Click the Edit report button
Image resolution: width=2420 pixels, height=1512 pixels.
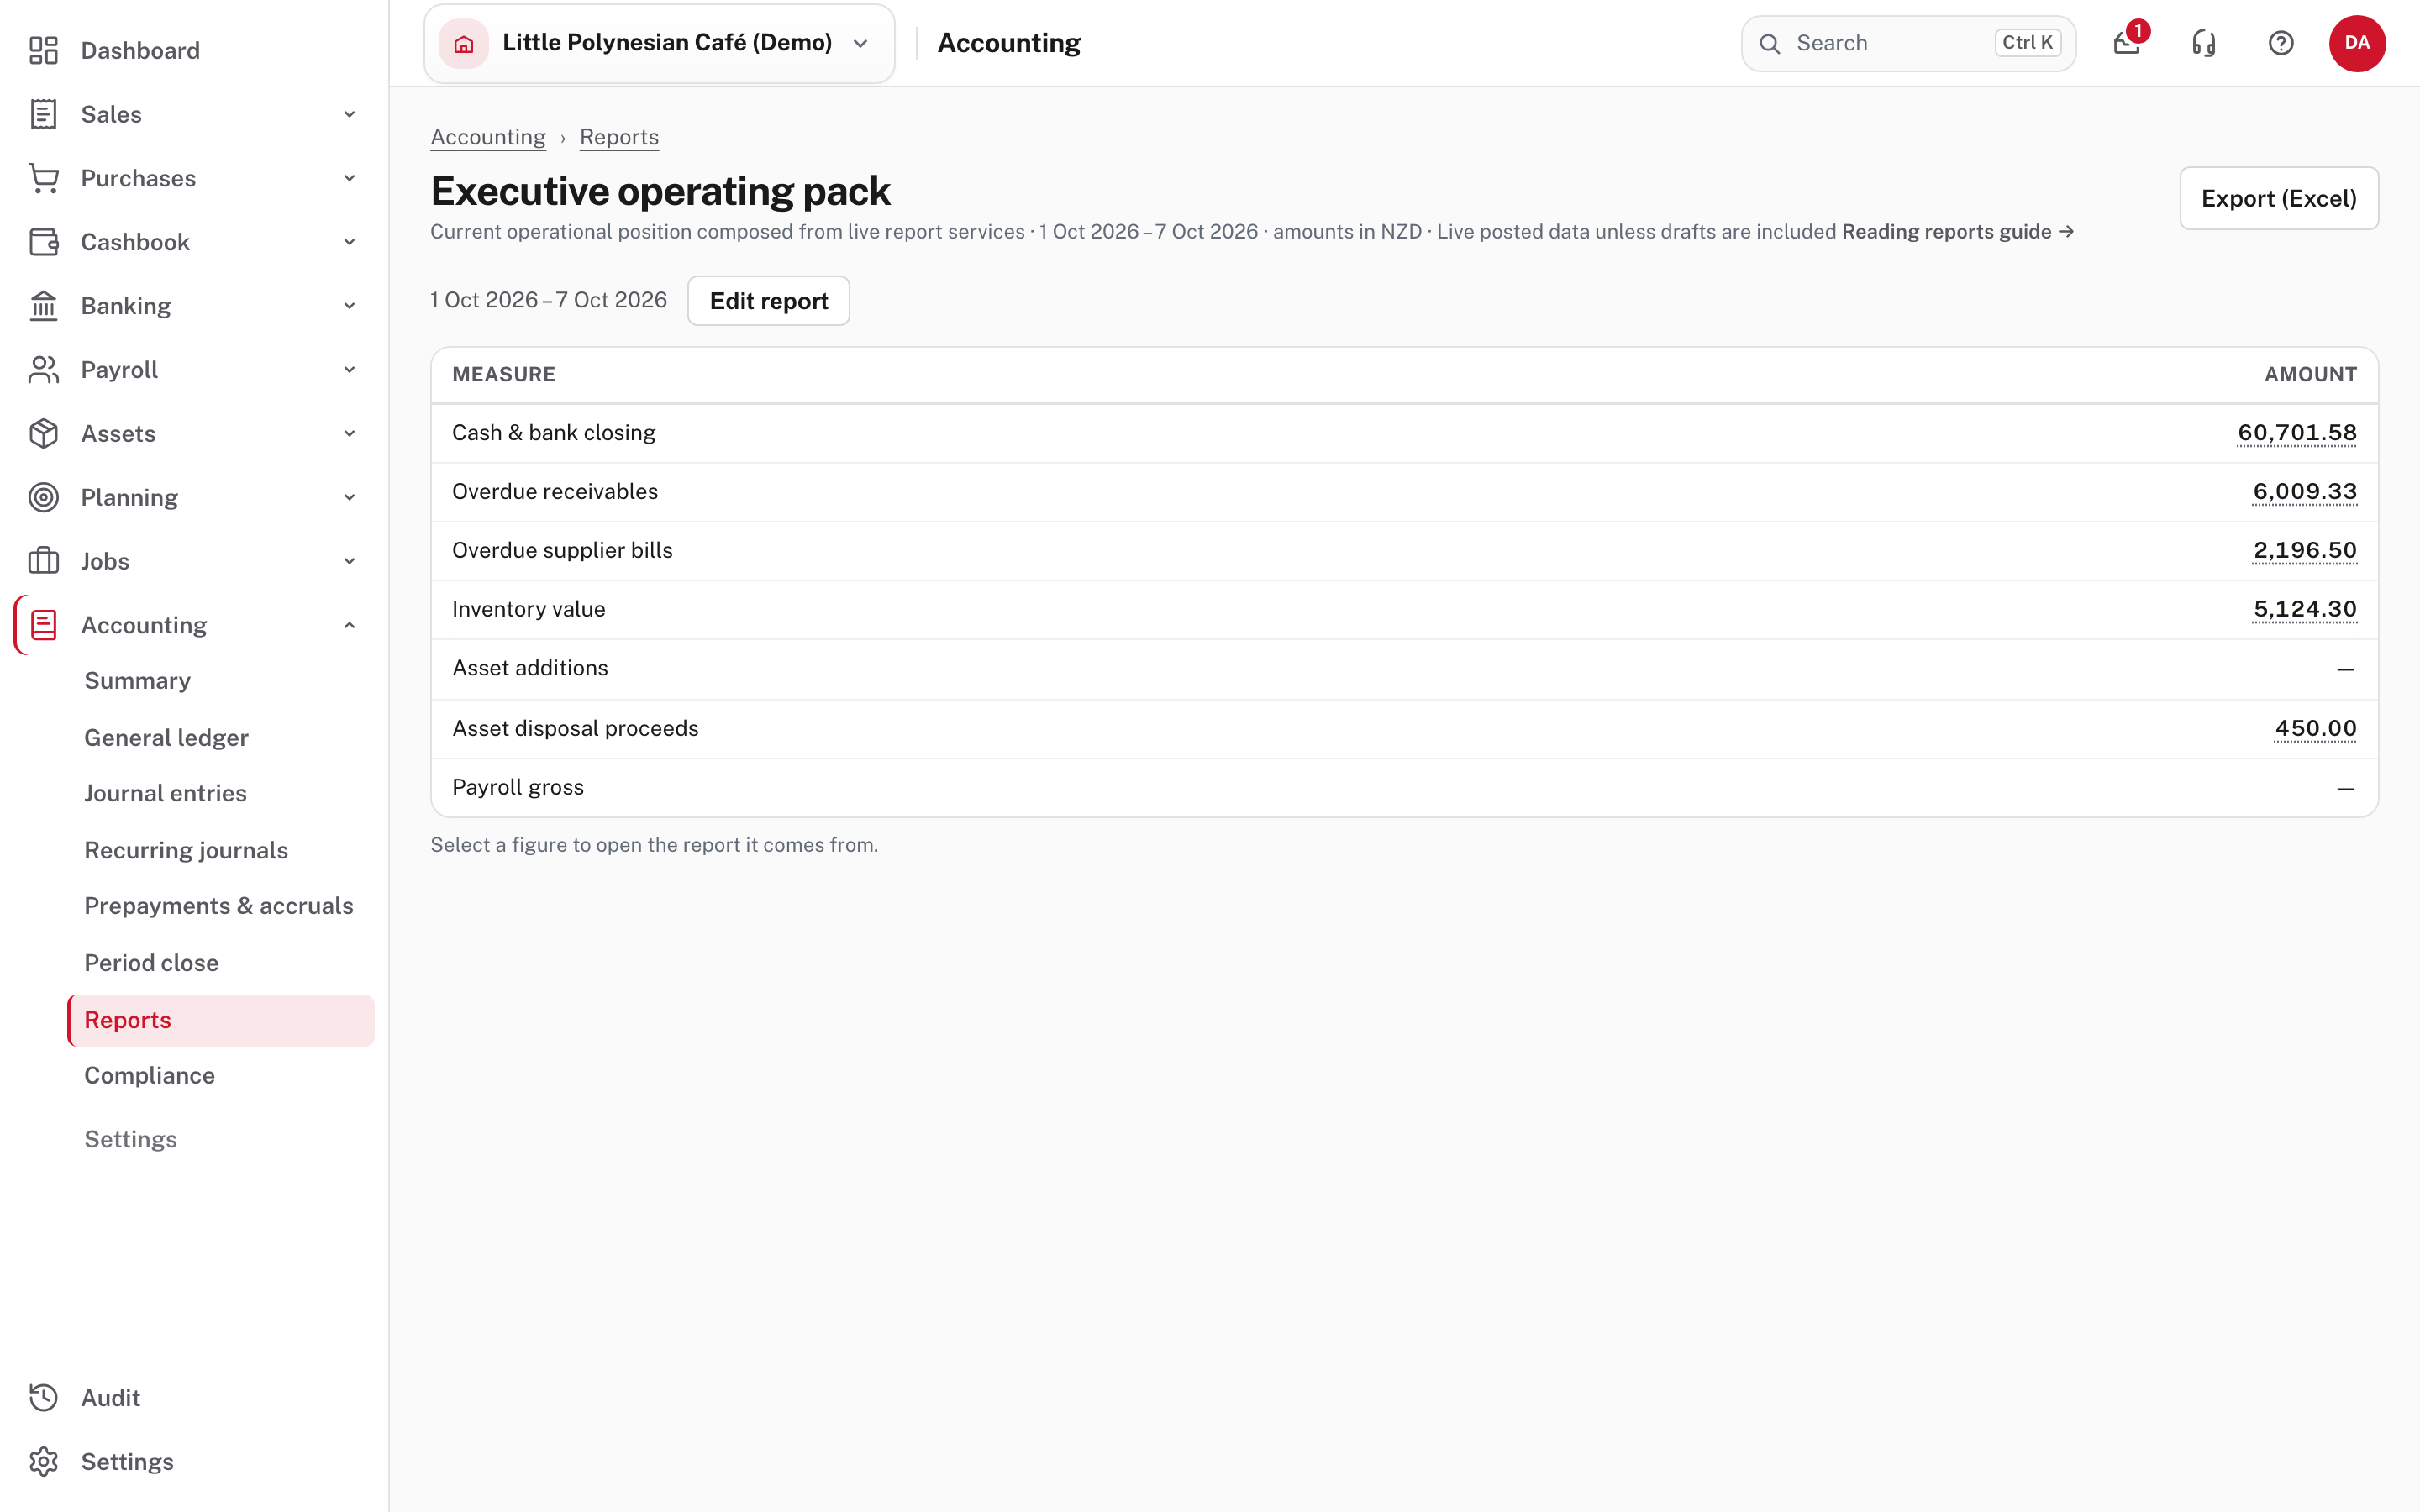(768, 300)
